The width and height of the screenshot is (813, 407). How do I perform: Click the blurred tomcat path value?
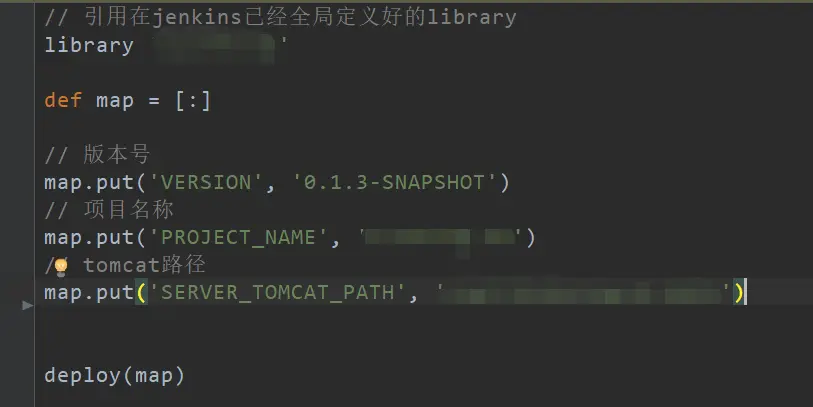(583, 293)
